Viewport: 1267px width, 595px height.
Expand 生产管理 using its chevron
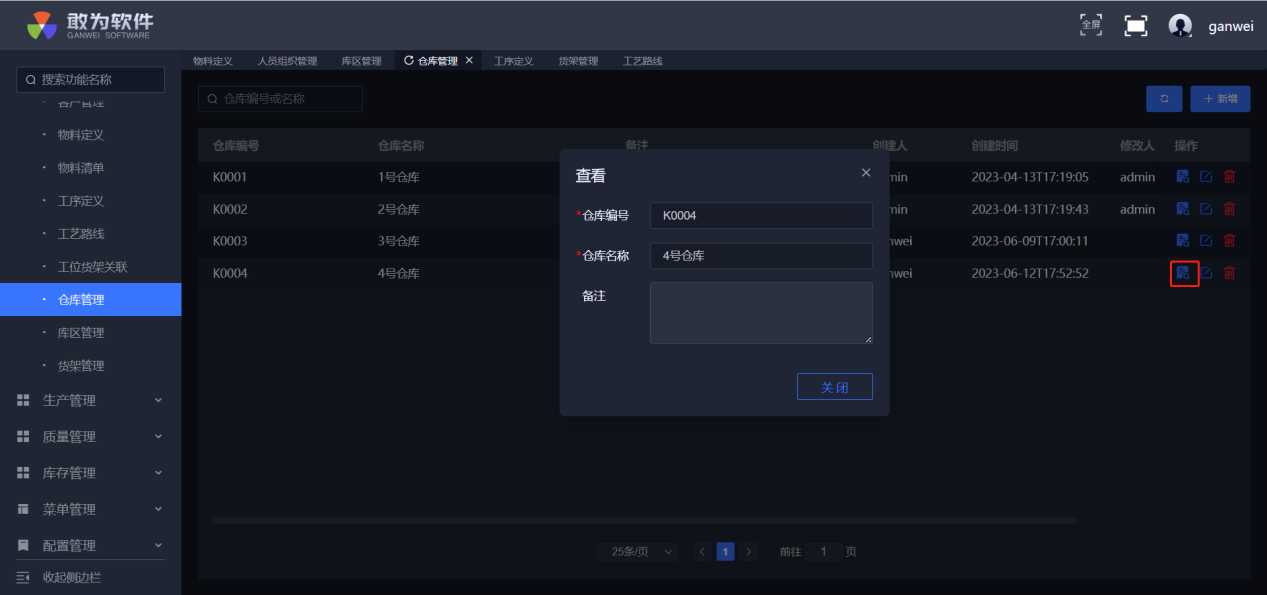[x=158, y=401]
